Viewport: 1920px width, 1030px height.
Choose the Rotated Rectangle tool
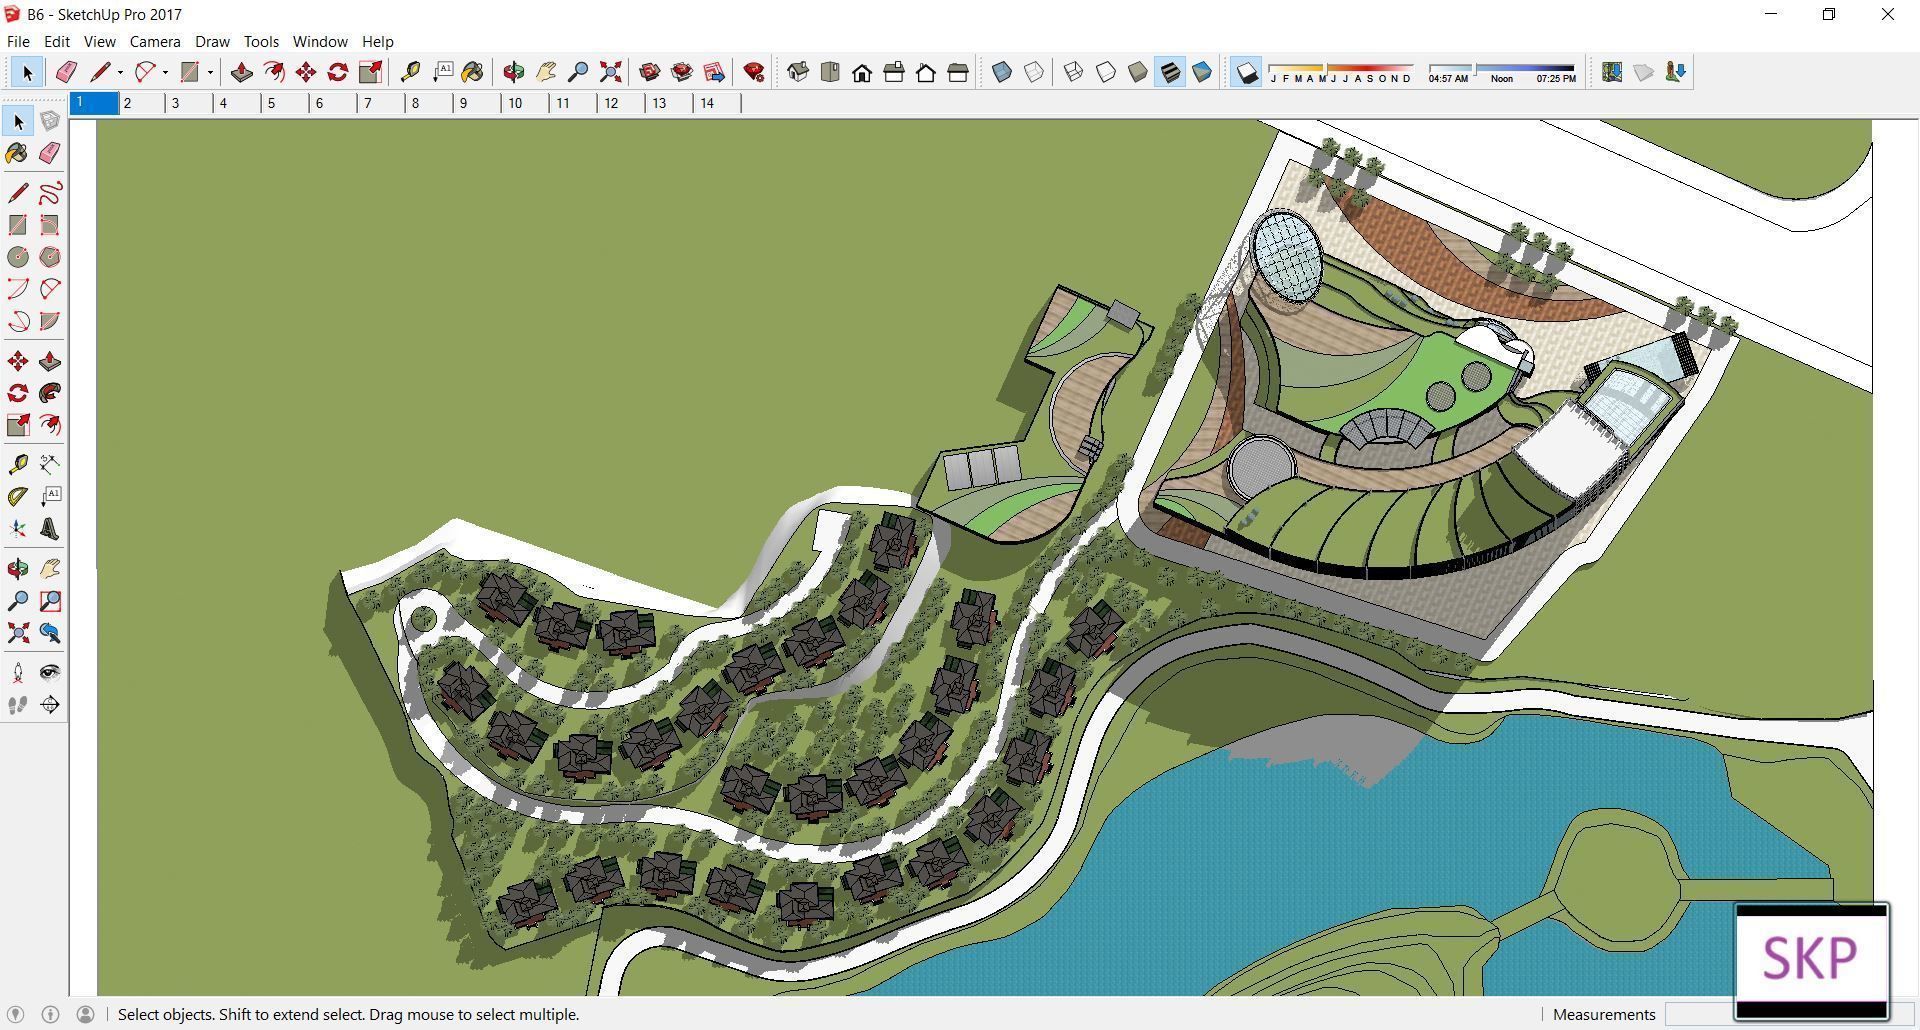coord(50,225)
